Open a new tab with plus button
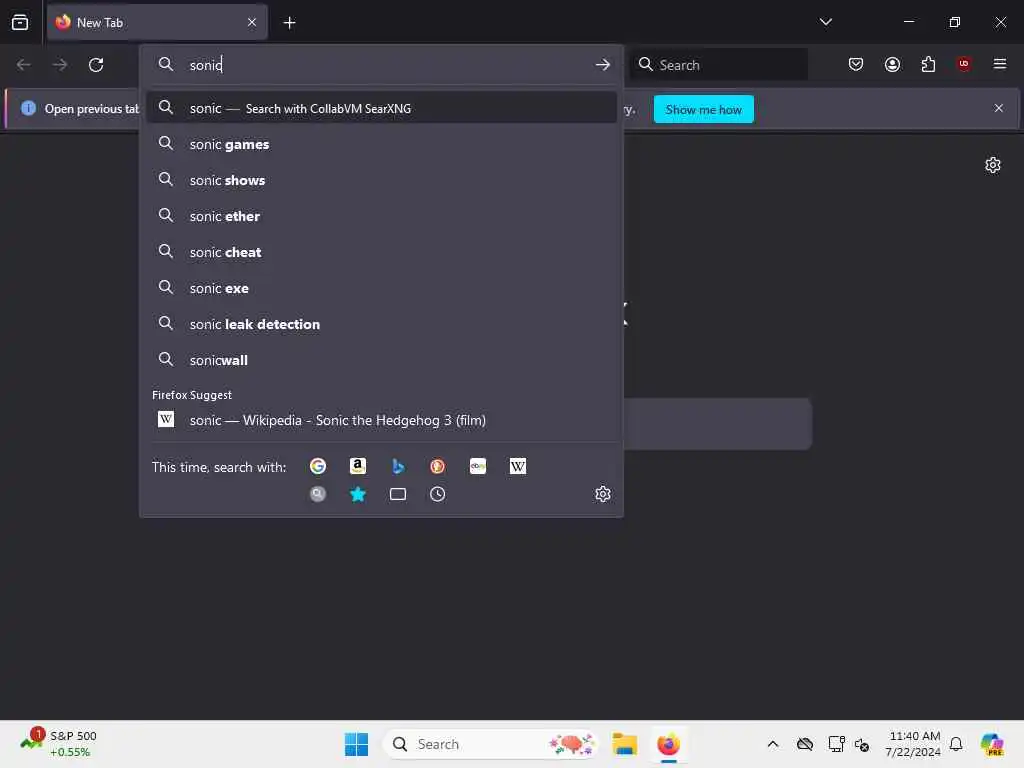Screen dimensions: 1024x768 [289, 23]
